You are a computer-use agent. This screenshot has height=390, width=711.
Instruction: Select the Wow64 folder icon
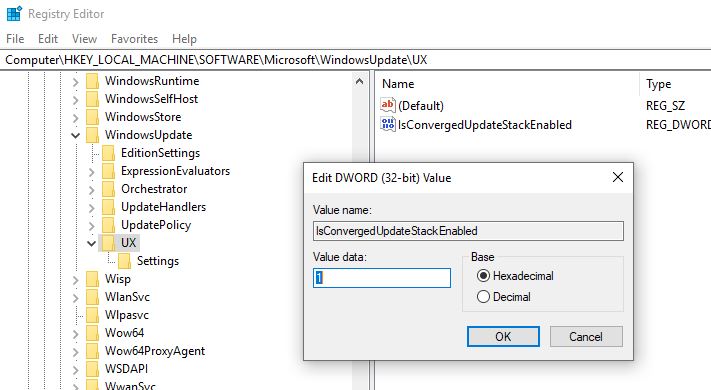[93, 333]
